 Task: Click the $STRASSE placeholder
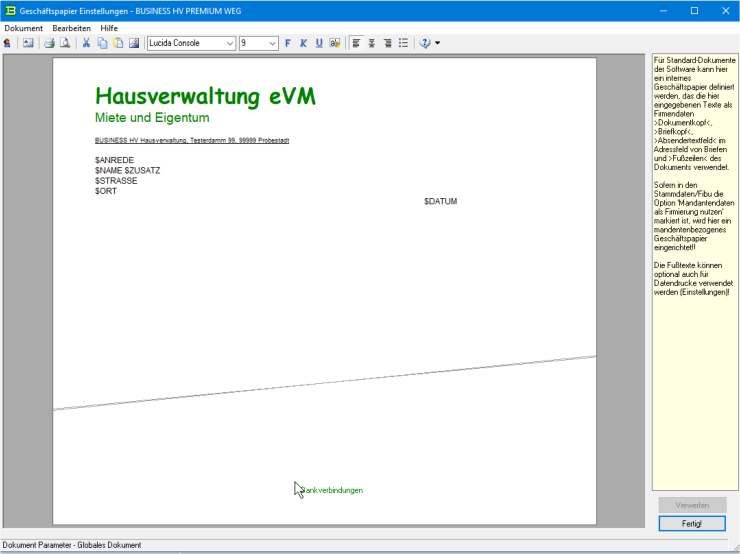coord(116,181)
